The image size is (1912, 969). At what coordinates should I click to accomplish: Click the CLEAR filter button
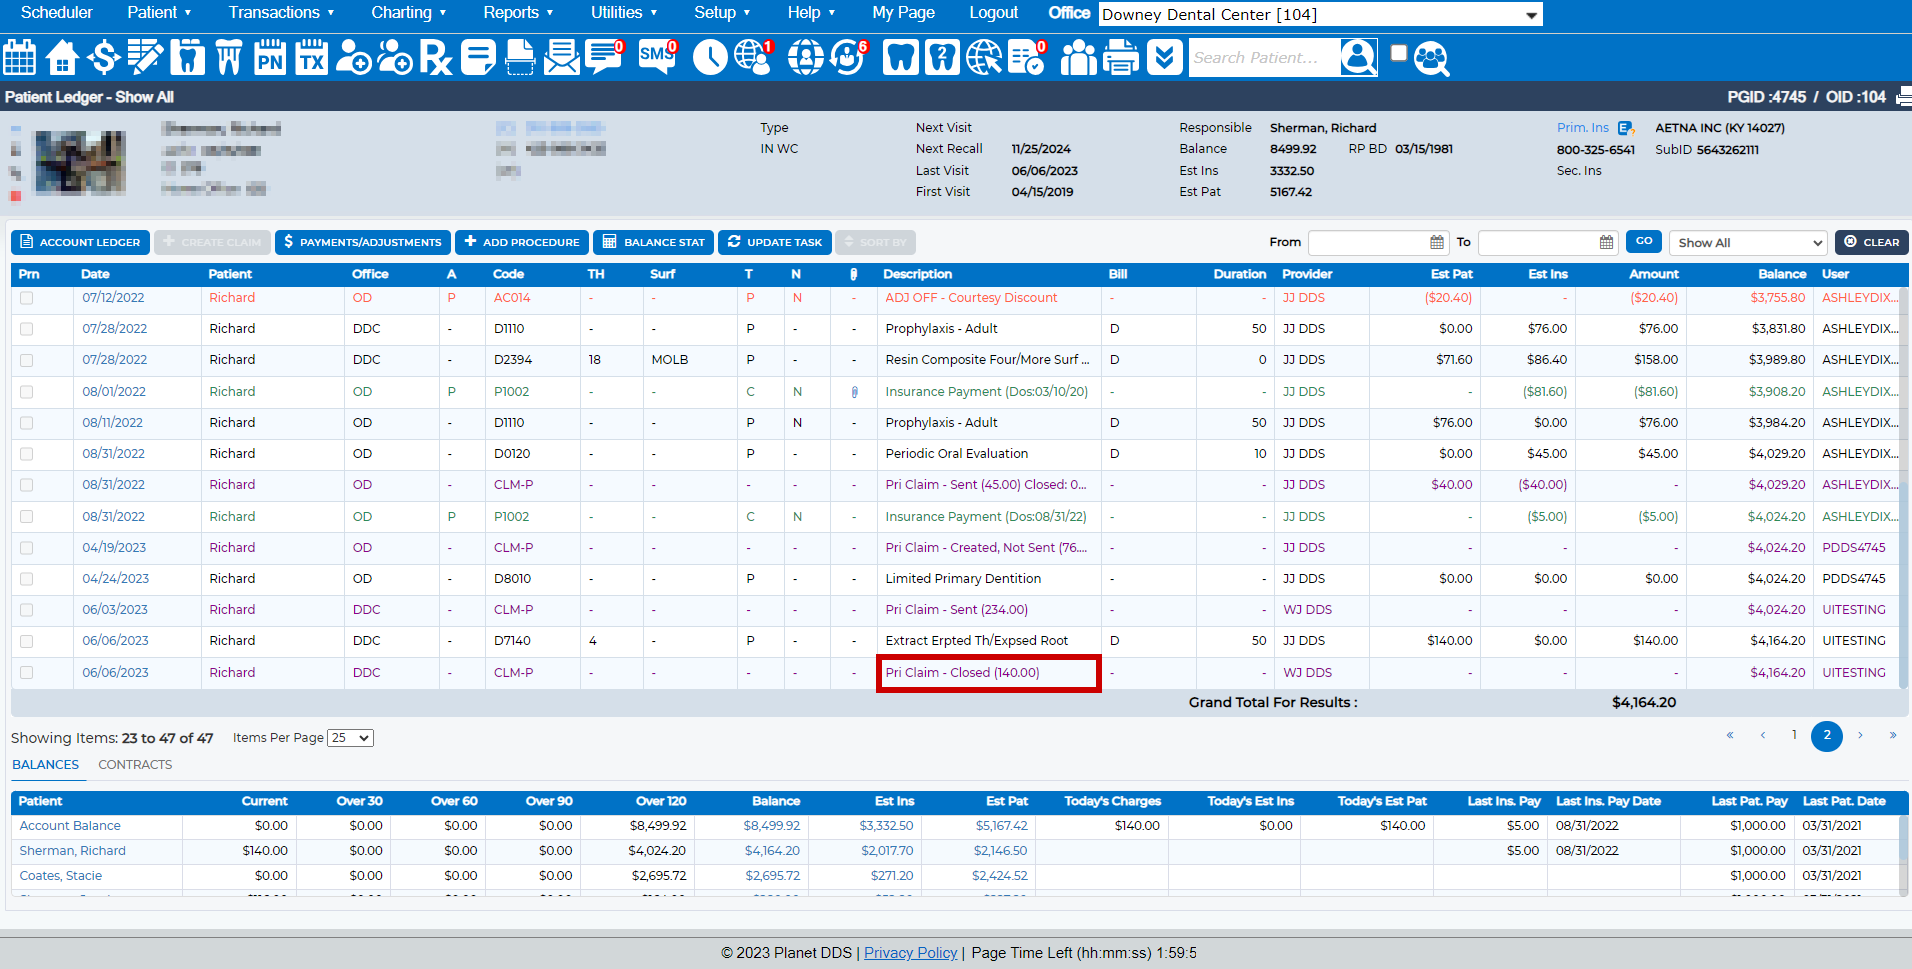(x=1871, y=242)
